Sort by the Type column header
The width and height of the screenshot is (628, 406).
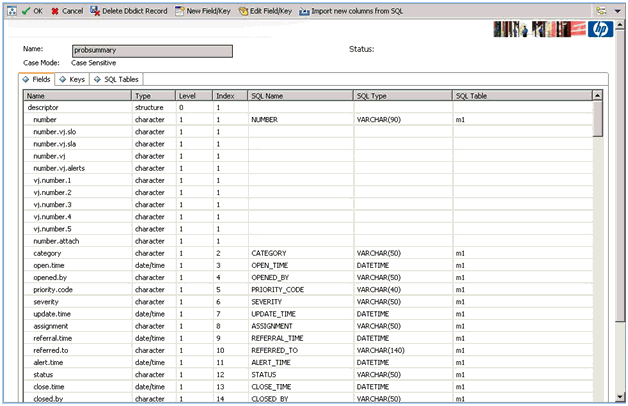click(x=154, y=96)
